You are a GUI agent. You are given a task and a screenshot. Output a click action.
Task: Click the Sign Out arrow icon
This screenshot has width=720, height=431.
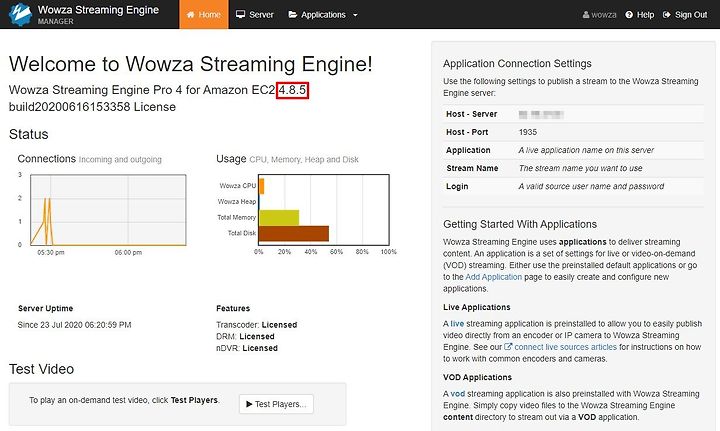[x=667, y=15]
